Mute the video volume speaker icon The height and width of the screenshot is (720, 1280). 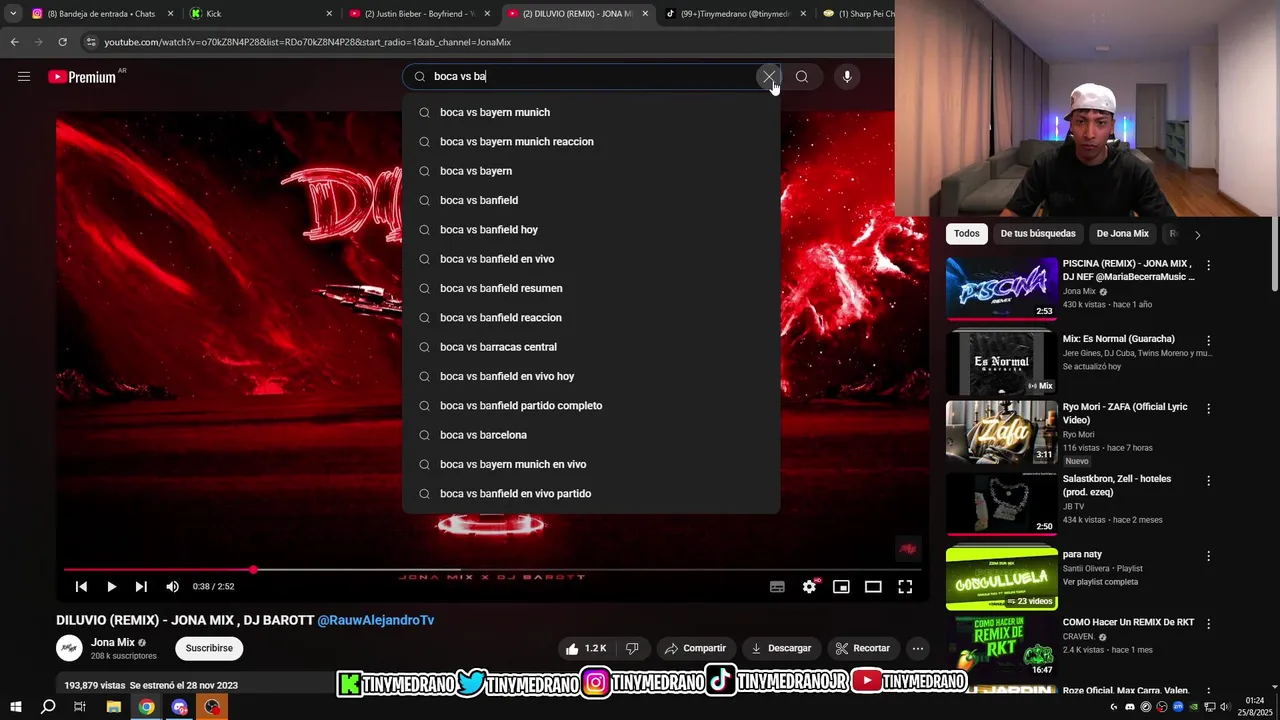172,587
